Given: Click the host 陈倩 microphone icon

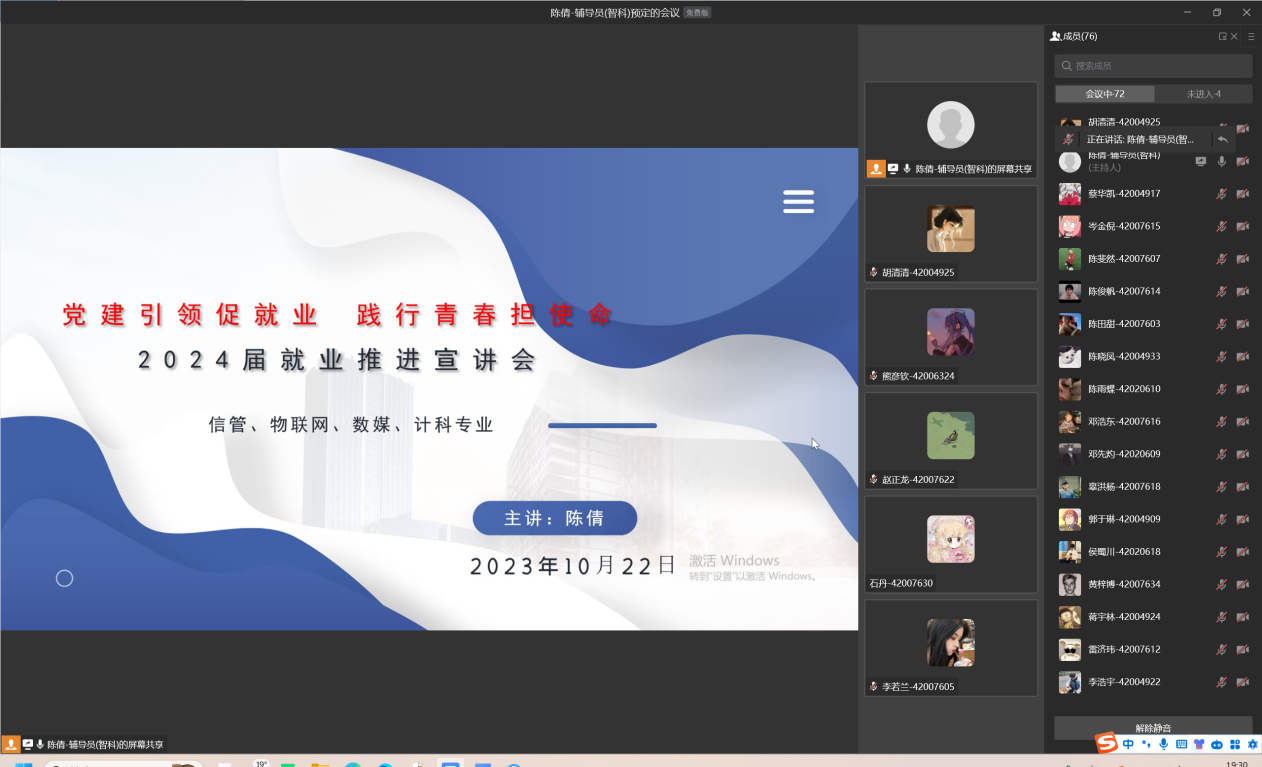Looking at the screenshot, I should (1221, 161).
